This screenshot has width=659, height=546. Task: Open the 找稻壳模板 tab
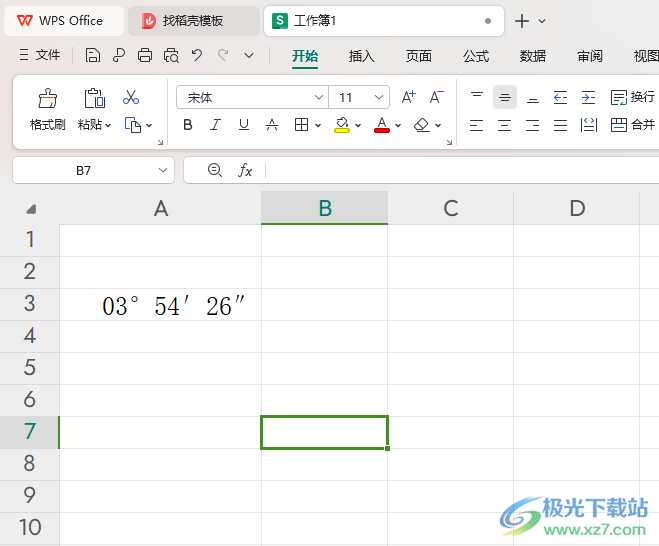(194, 21)
